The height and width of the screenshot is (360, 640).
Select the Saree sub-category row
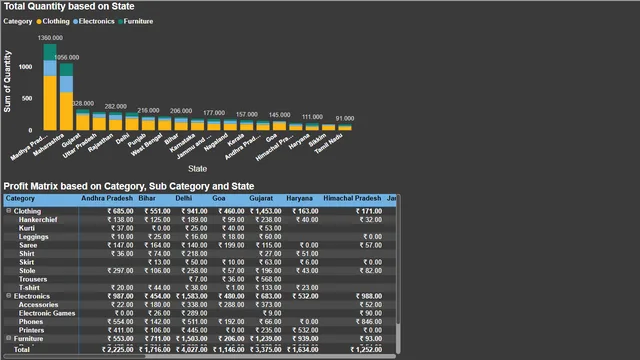[x=28, y=245]
